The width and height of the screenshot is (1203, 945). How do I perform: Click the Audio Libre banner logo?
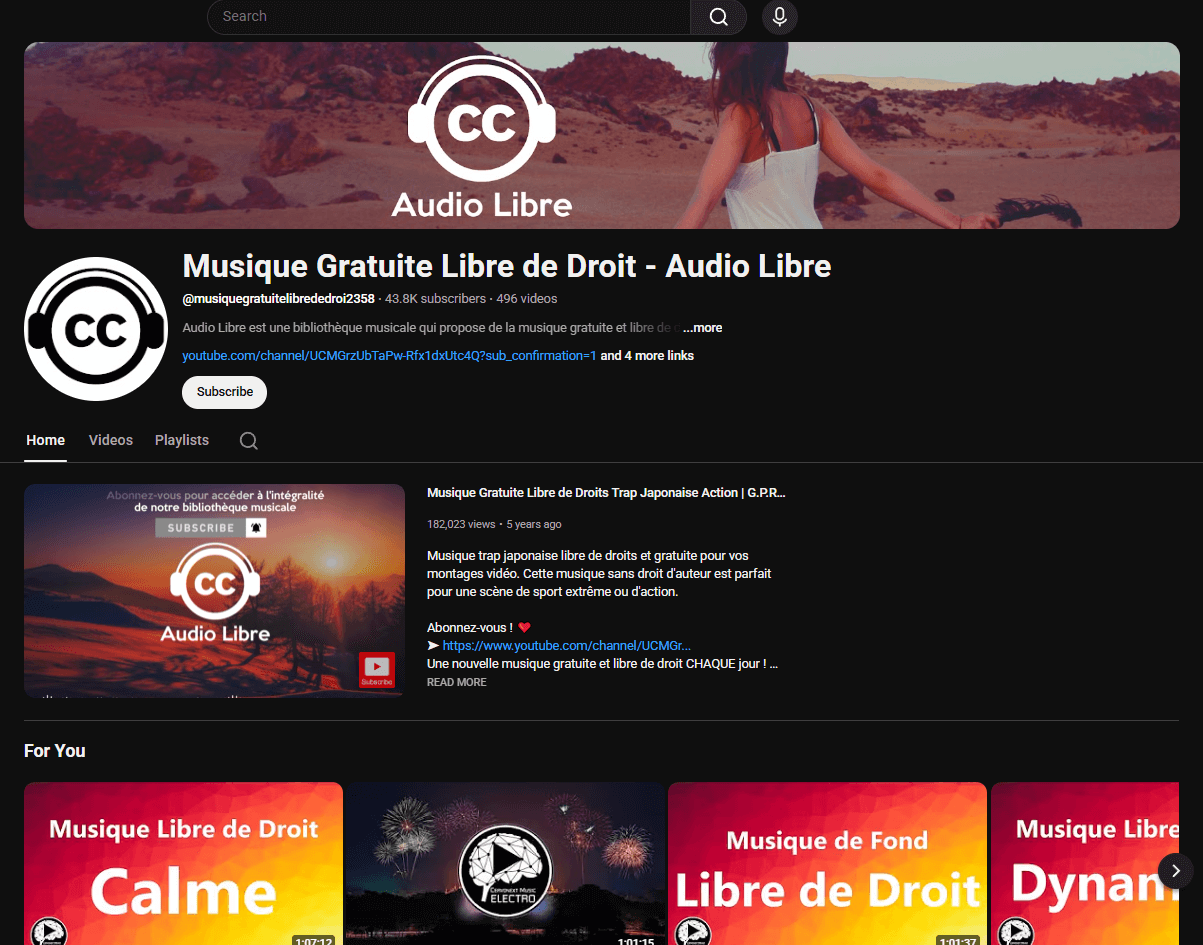click(x=482, y=136)
